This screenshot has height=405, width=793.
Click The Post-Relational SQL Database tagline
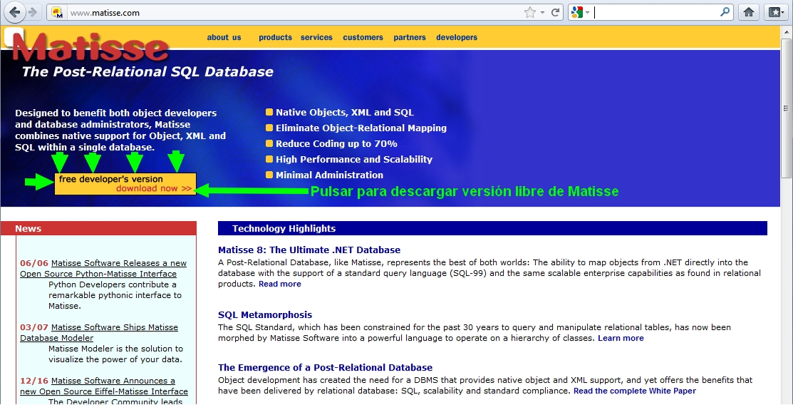tap(147, 72)
